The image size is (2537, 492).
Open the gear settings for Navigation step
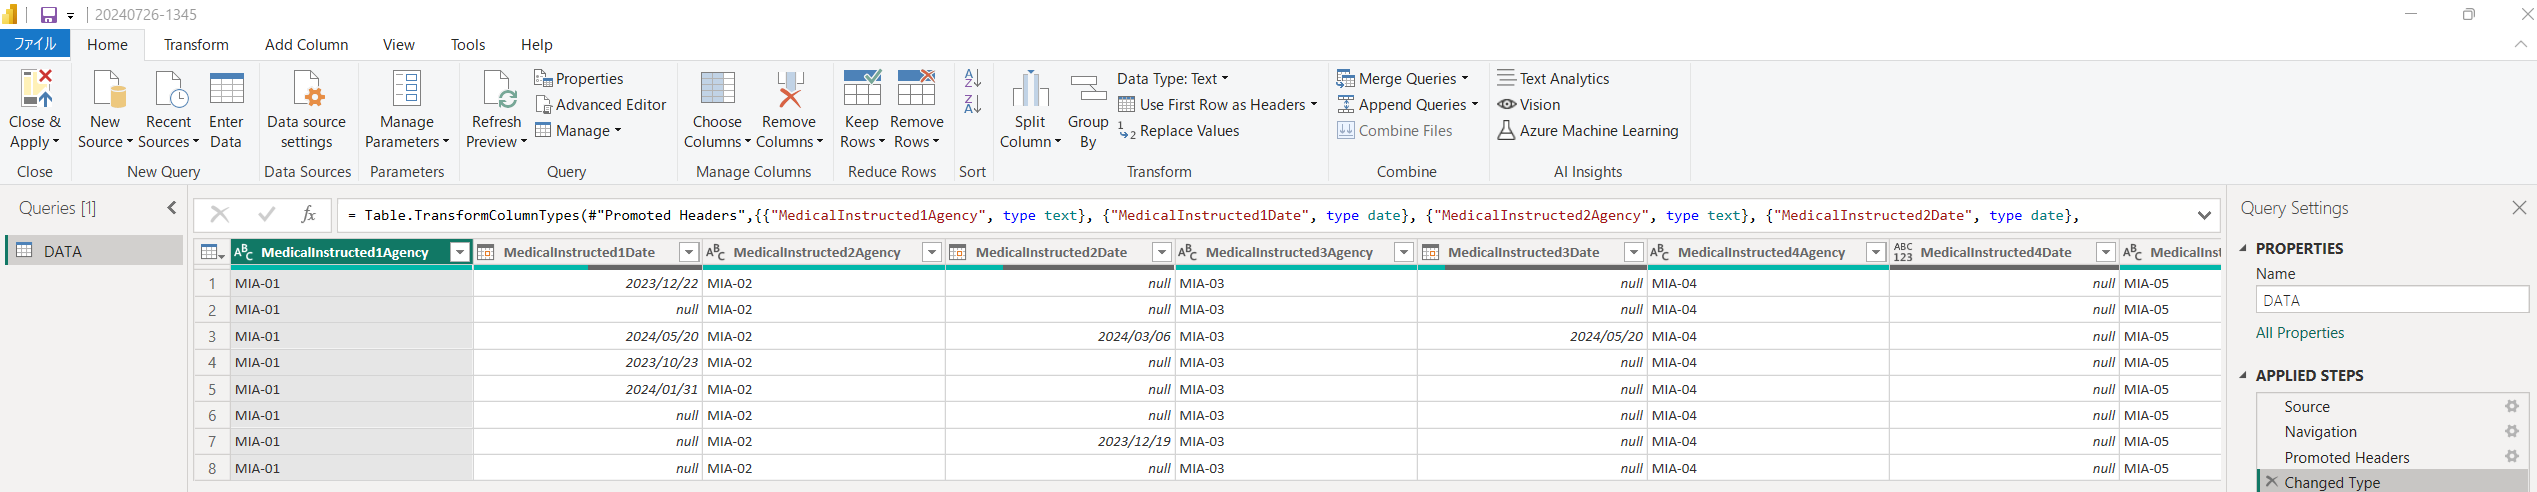pyautogui.click(x=2511, y=431)
